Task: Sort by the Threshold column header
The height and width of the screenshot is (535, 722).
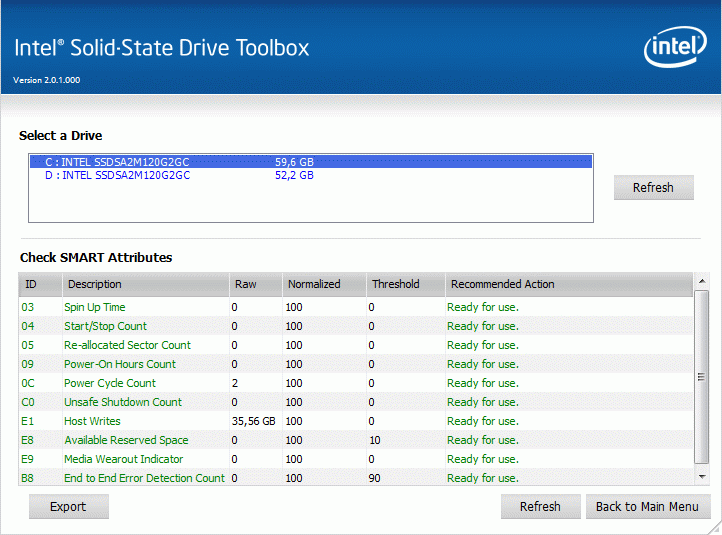Action: [x=406, y=284]
